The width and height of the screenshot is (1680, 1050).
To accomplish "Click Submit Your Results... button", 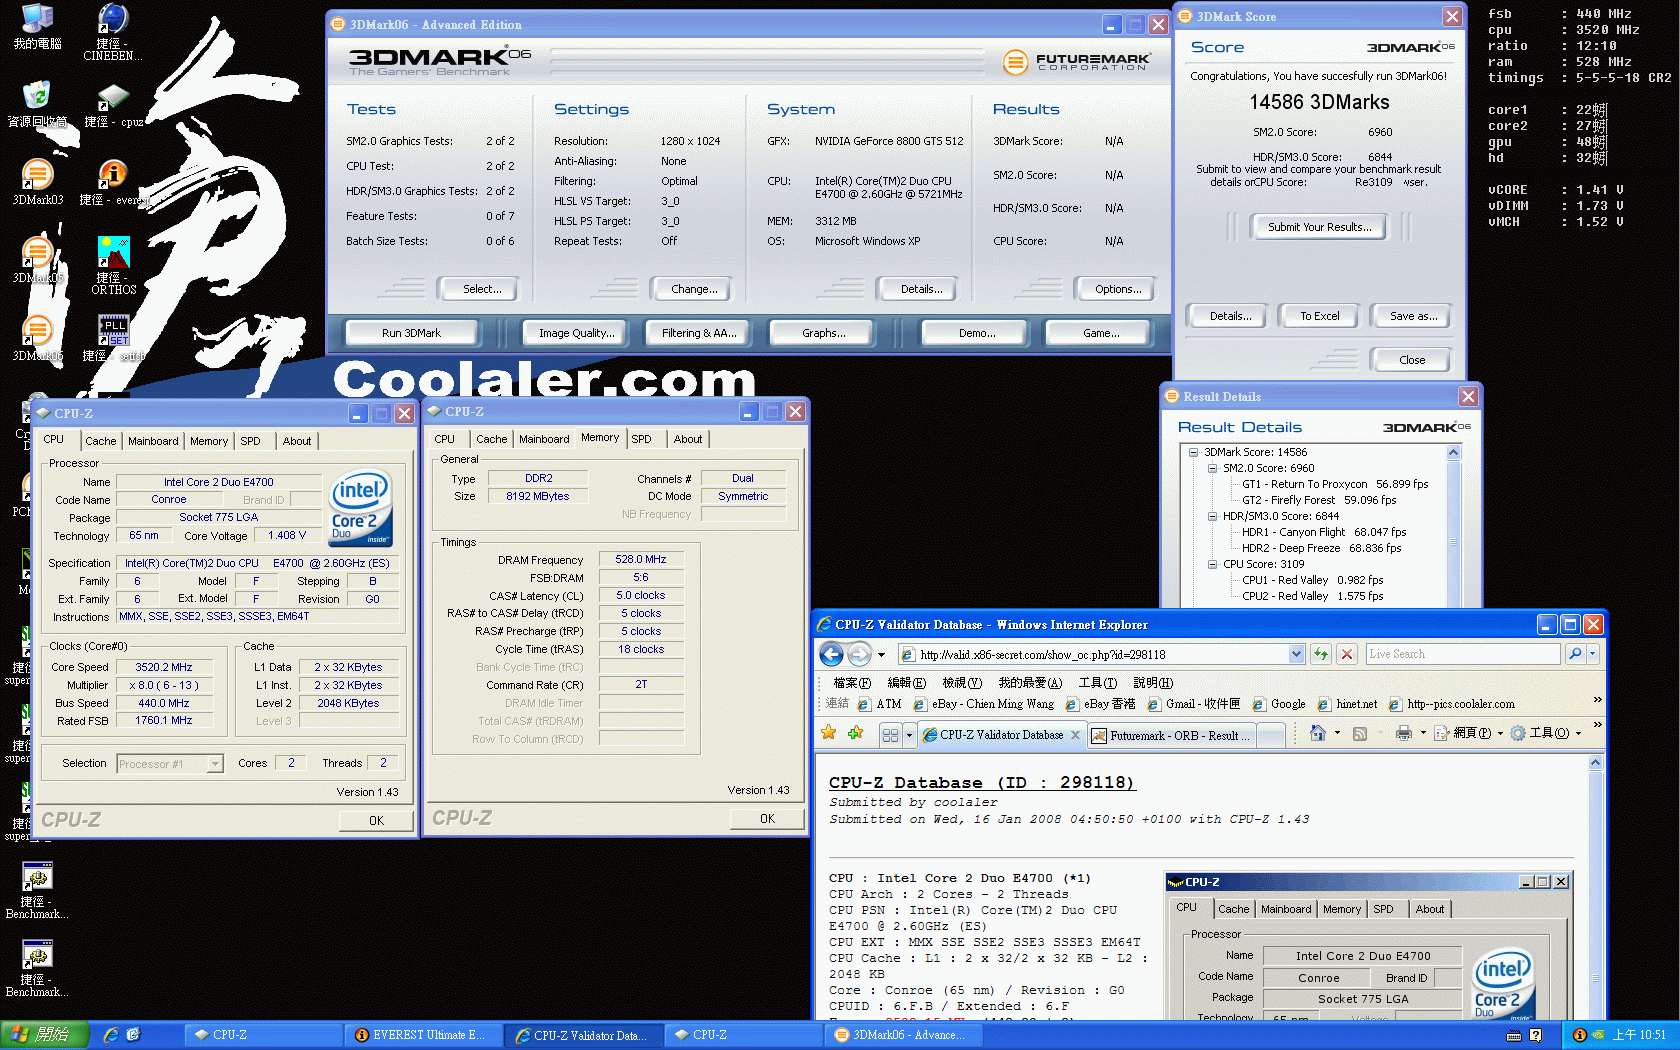I will point(1319,227).
